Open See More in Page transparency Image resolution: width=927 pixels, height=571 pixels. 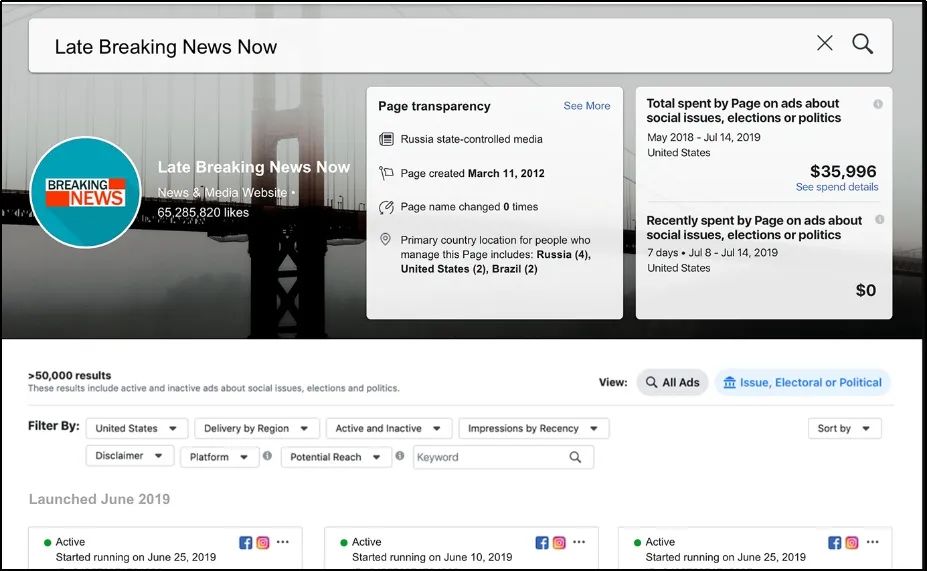click(x=586, y=106)
